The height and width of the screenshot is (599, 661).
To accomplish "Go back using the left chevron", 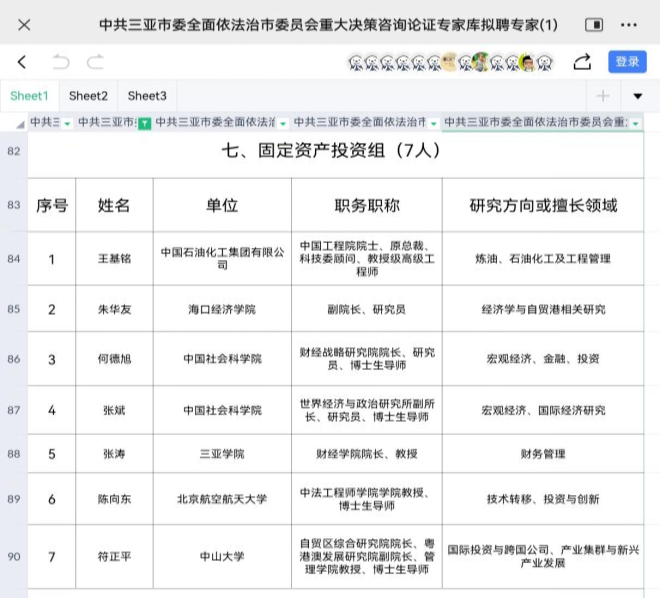I will [x=22, y=62].
